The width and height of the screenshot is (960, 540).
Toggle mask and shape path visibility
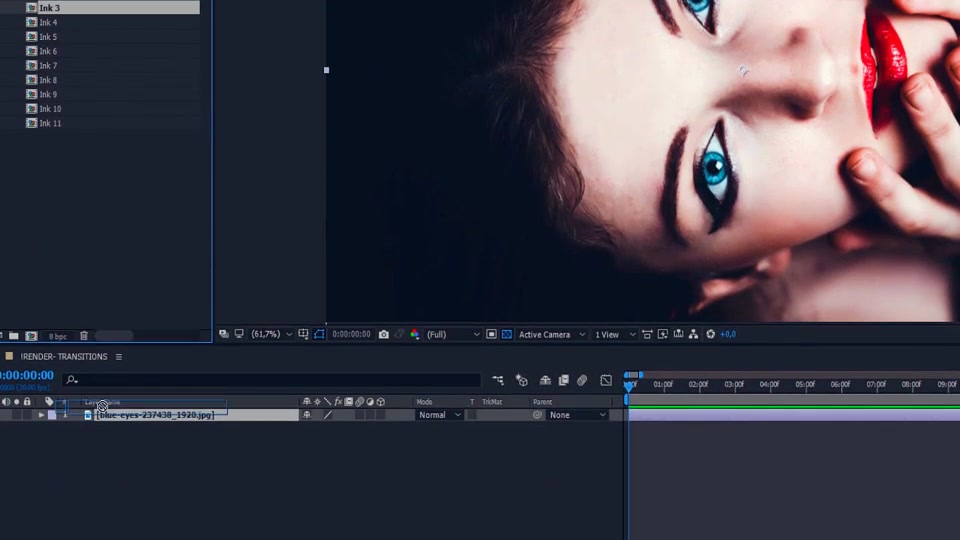click(x=319, y=334)
